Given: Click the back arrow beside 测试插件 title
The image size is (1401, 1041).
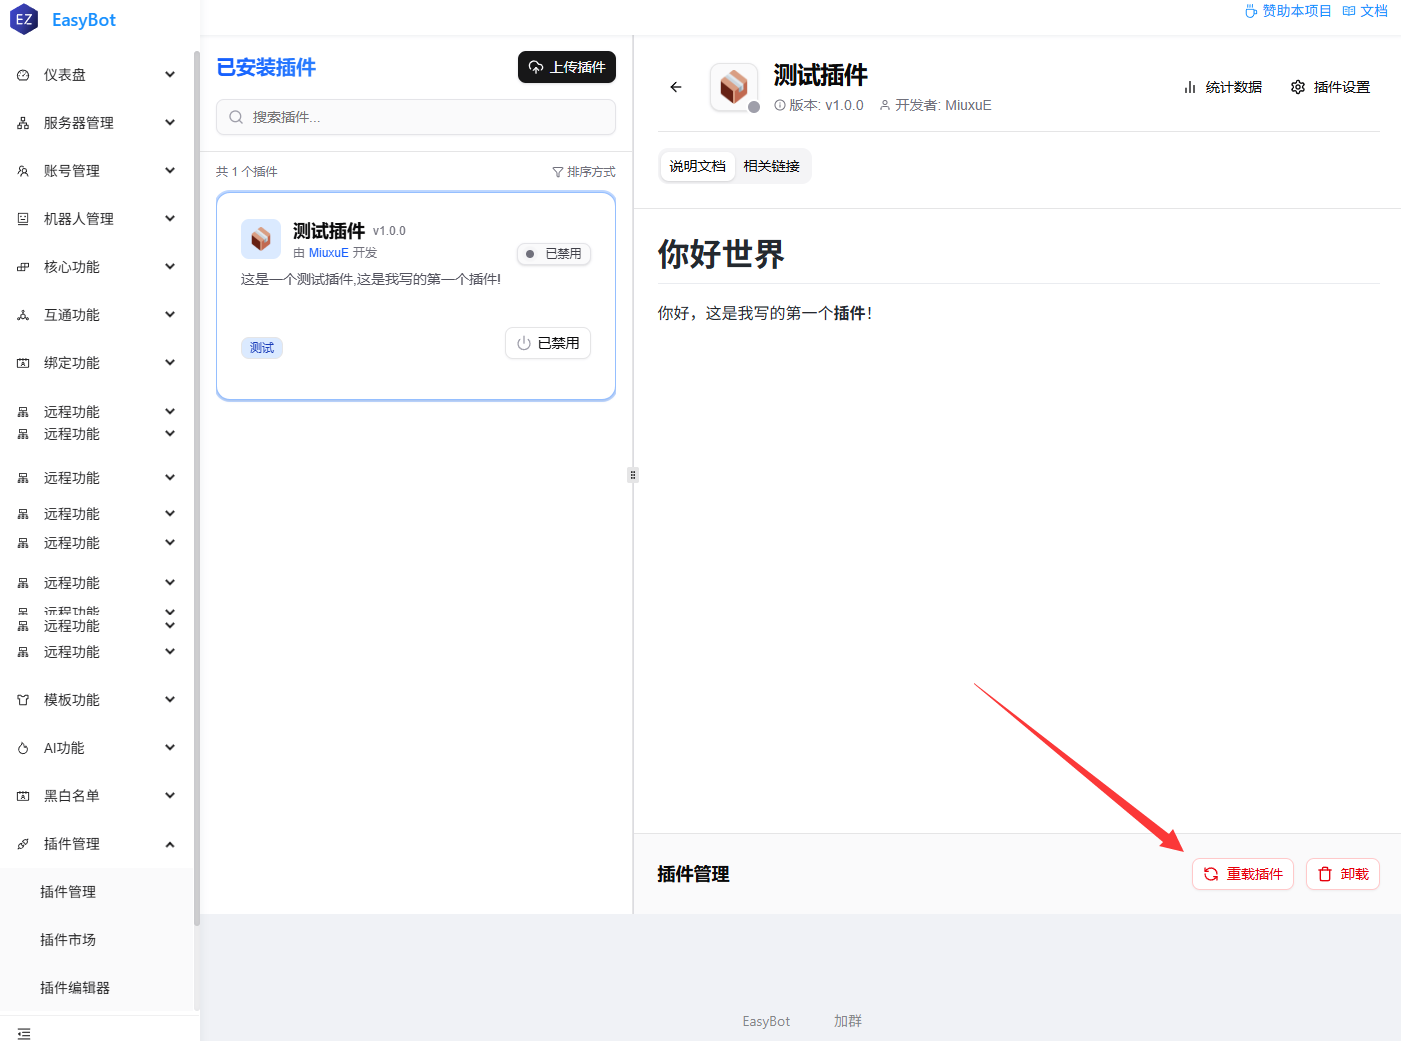Looking at the screenshot, I should coord(676,87).
